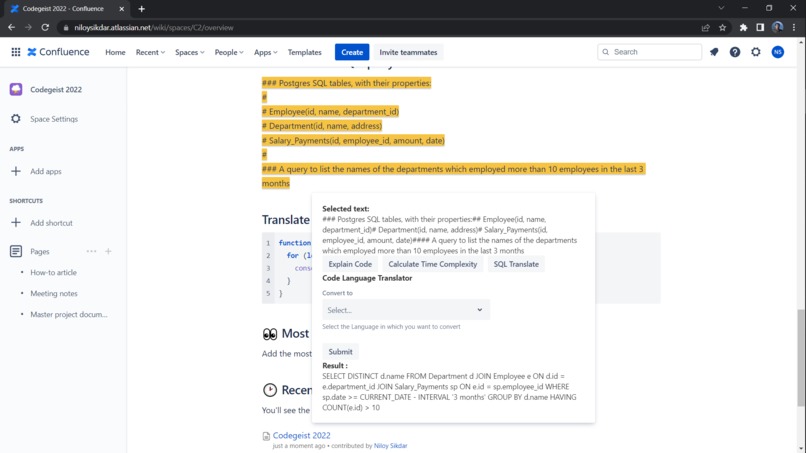806x453 pixels.
Task: Click the plus icon beside Add shortcut
Action: pos(16,223)
